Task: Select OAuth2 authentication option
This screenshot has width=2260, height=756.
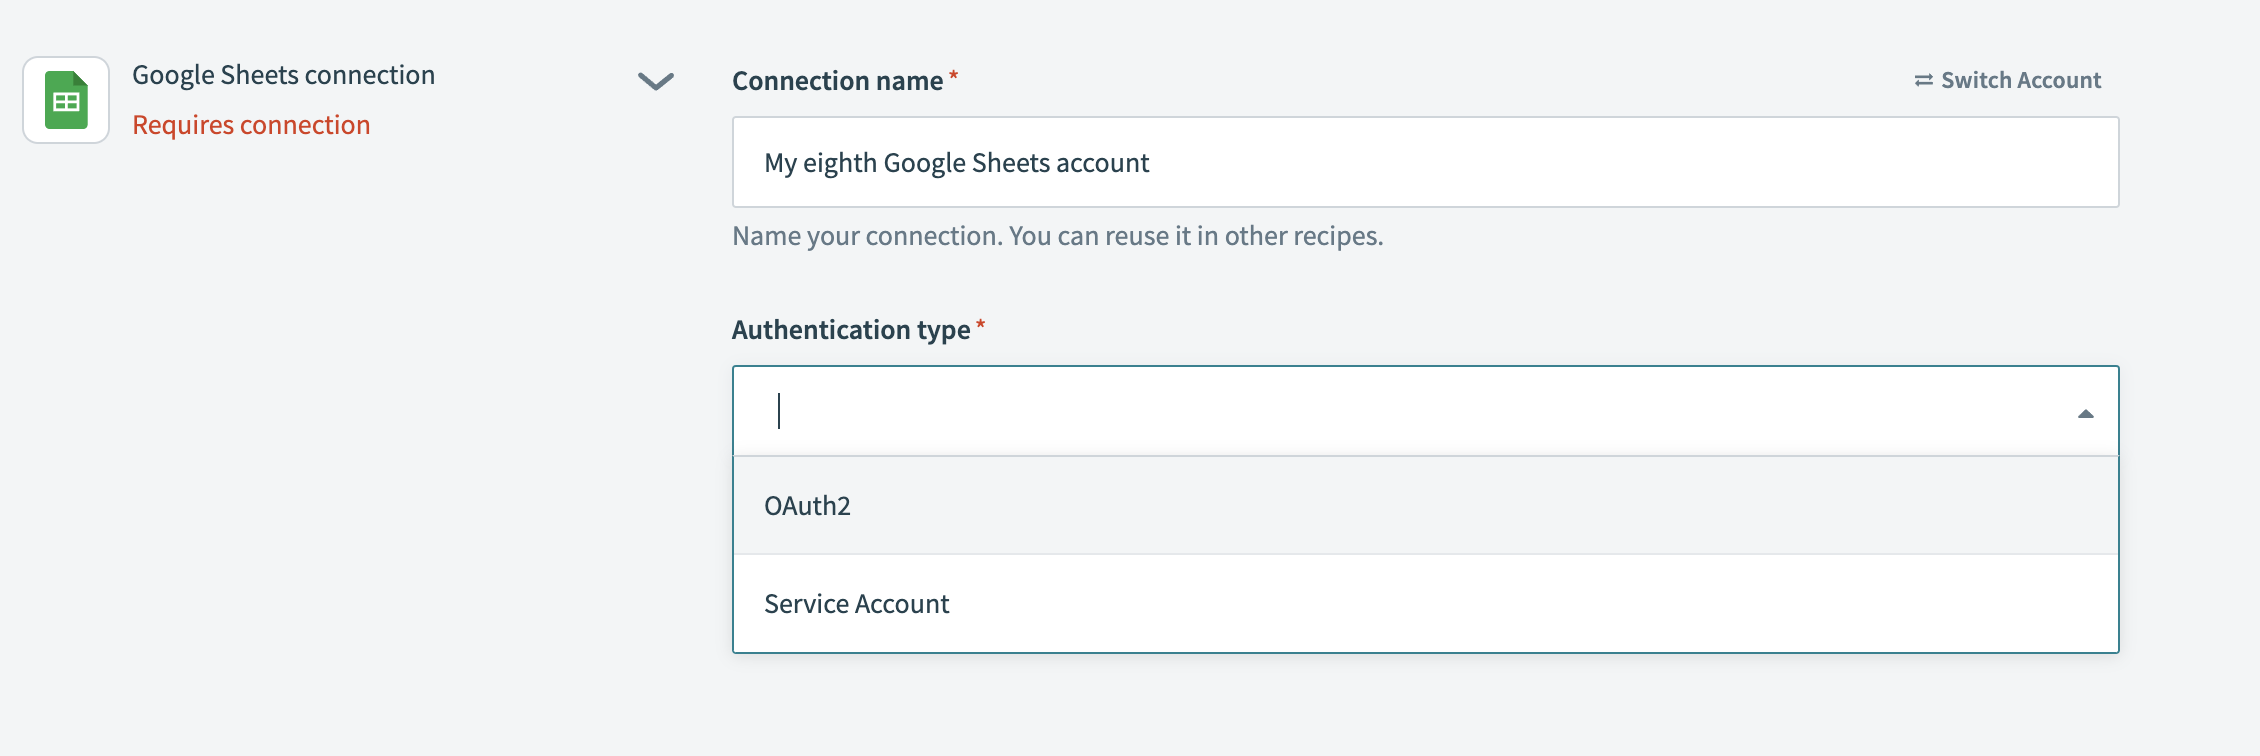Action: coord(1425,506)
